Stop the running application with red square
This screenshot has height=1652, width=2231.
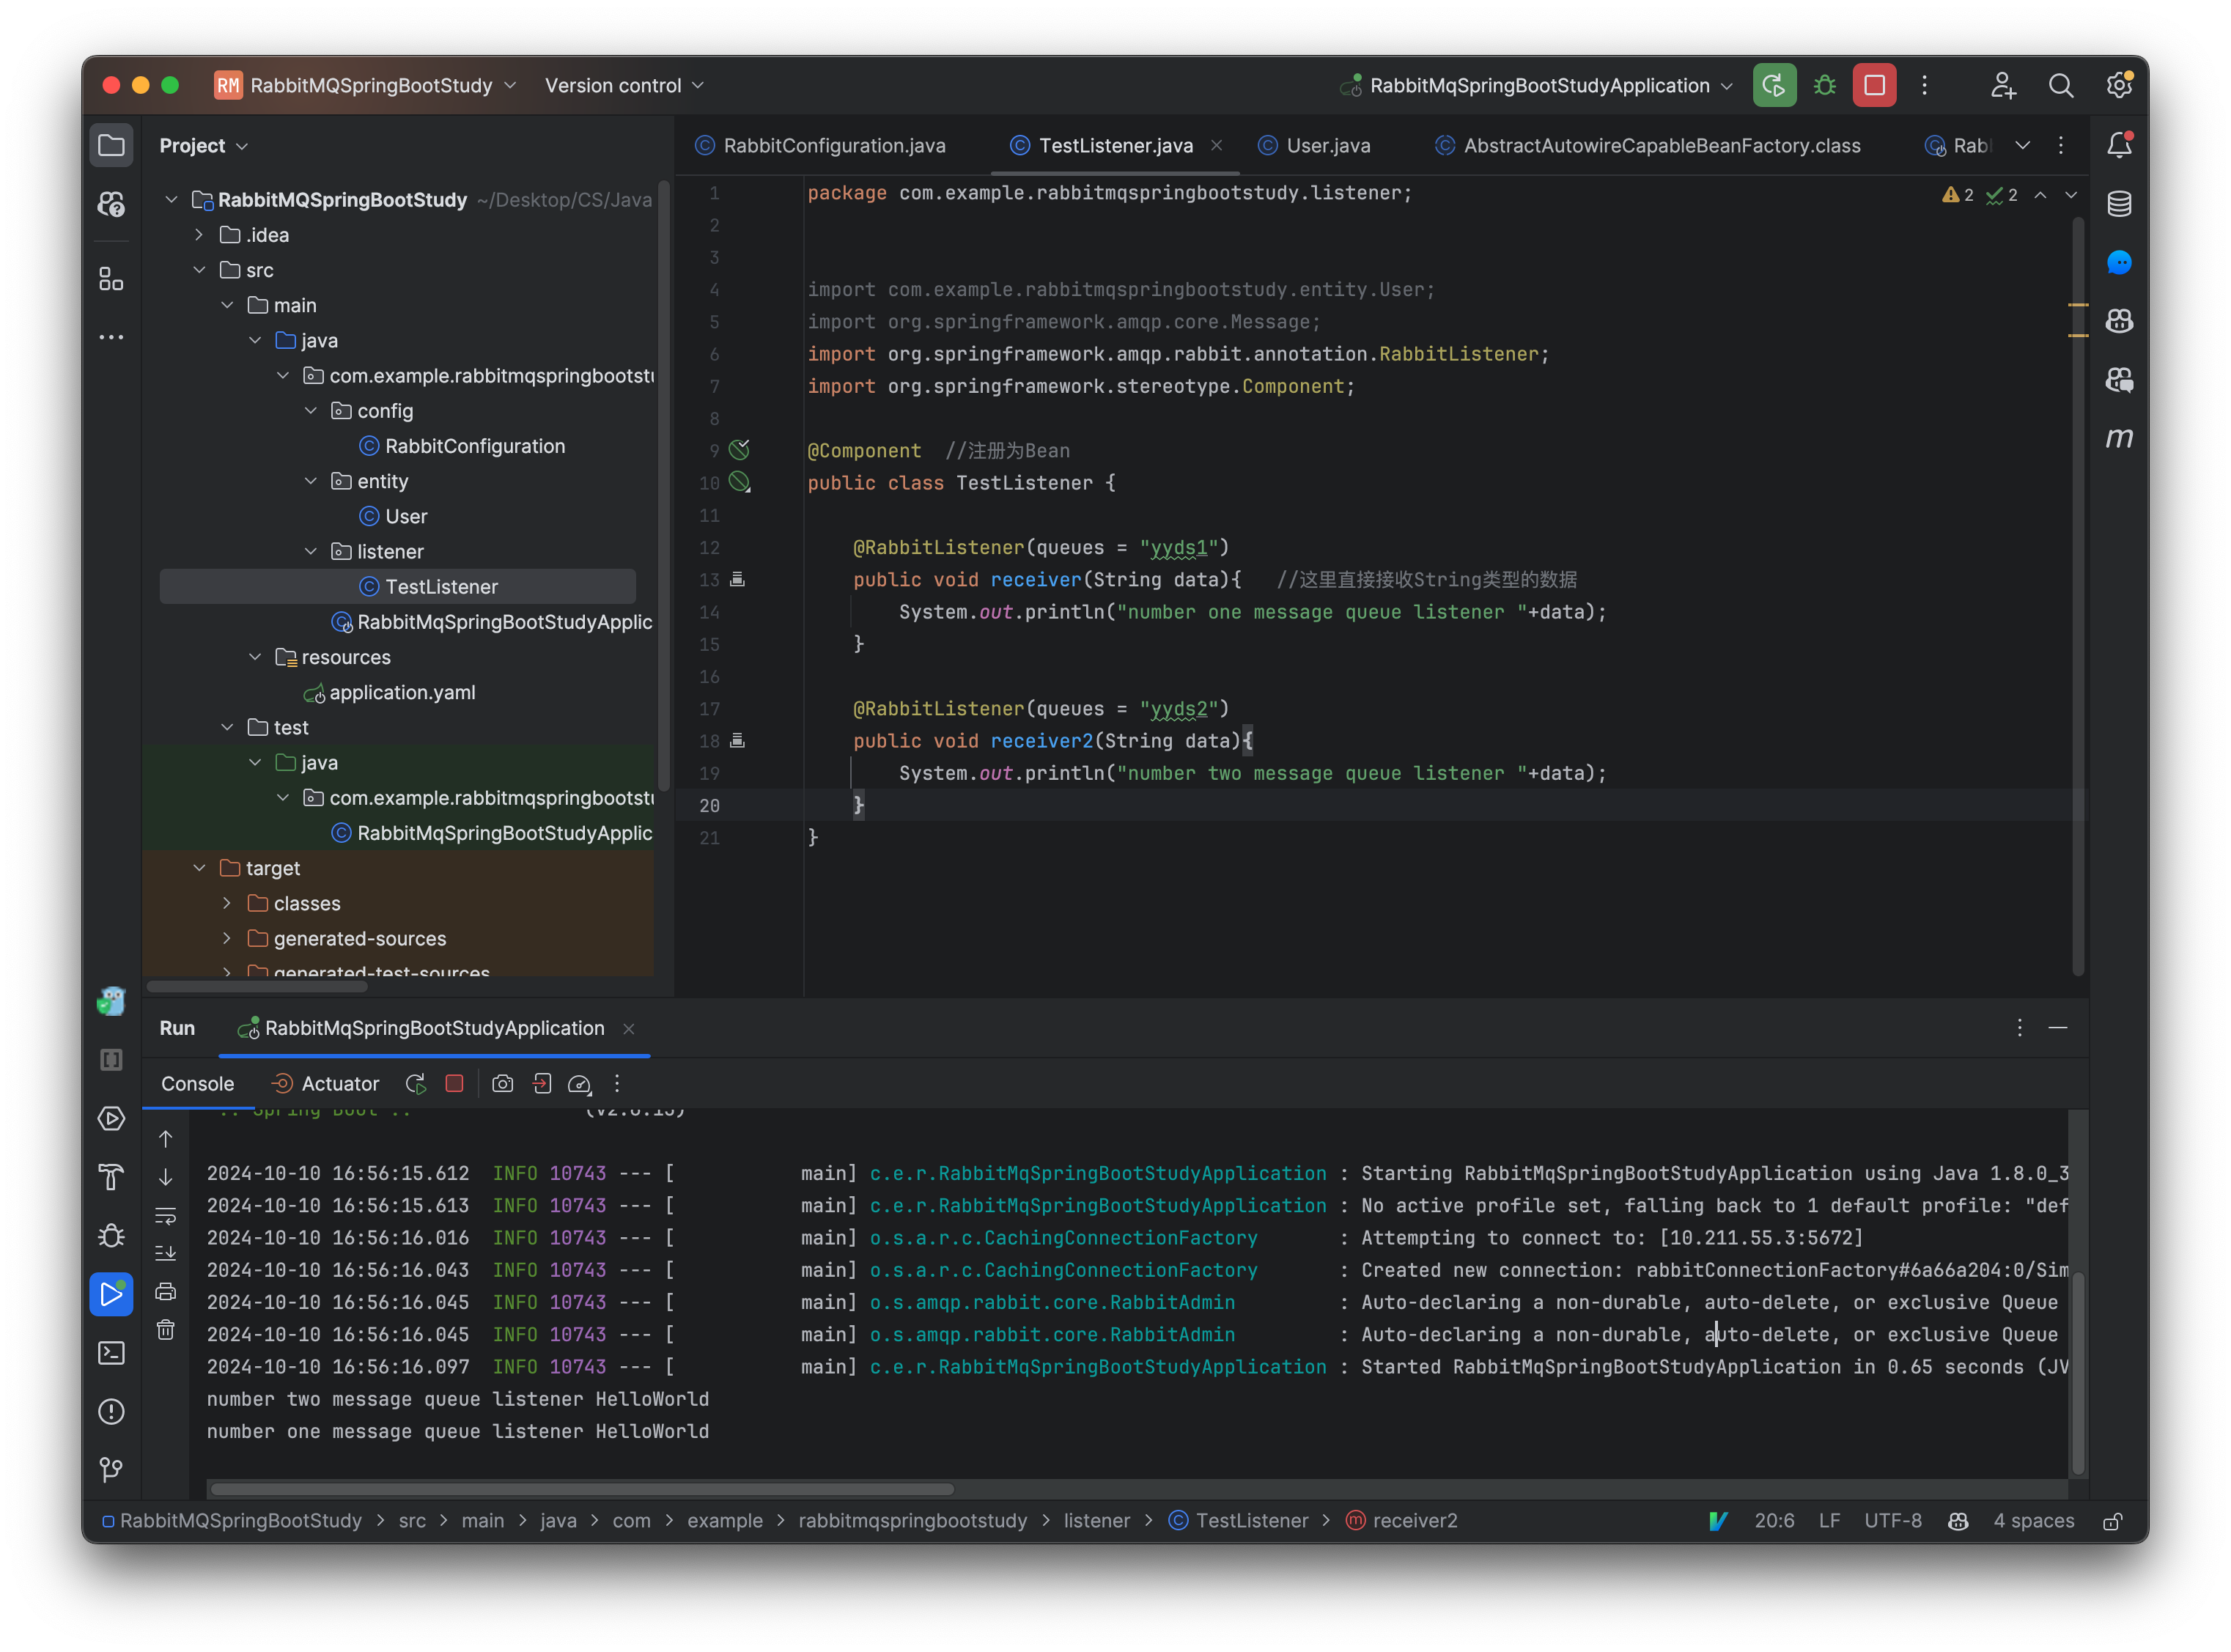click(x=1874, y=86)
